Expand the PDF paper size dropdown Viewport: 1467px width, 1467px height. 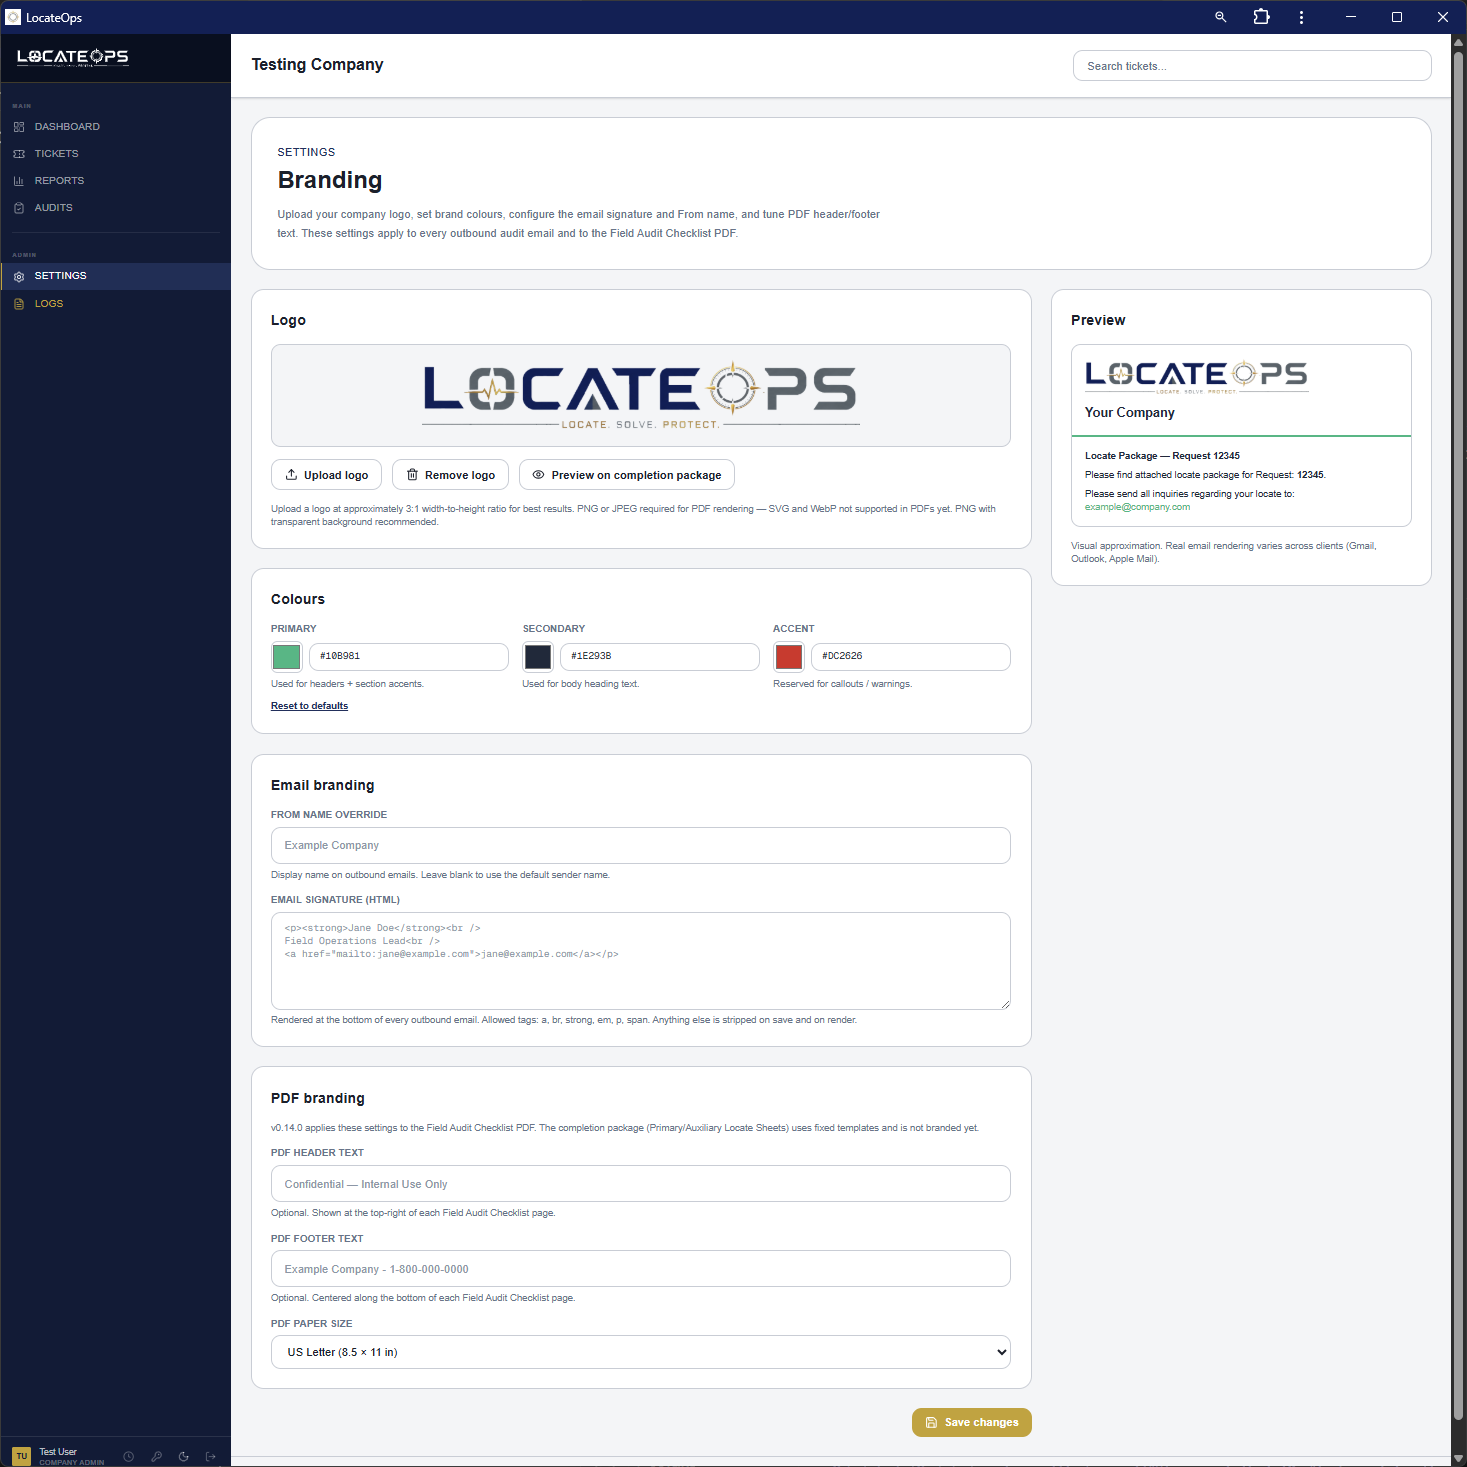click(x=641, y=1352)
